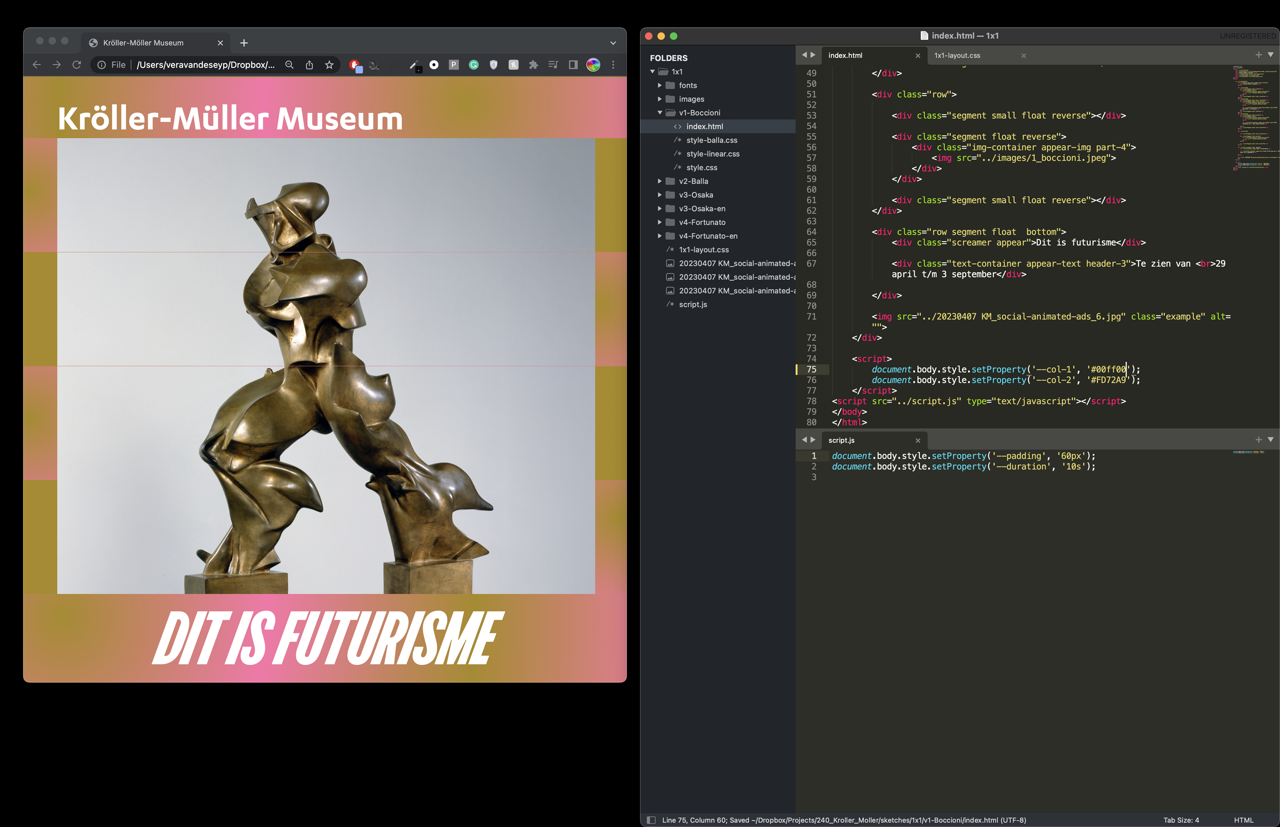The height and width of the screenshot is (827, 1280).
Task: Expand the v2-Balla folder
Action: tap(693, 181)
